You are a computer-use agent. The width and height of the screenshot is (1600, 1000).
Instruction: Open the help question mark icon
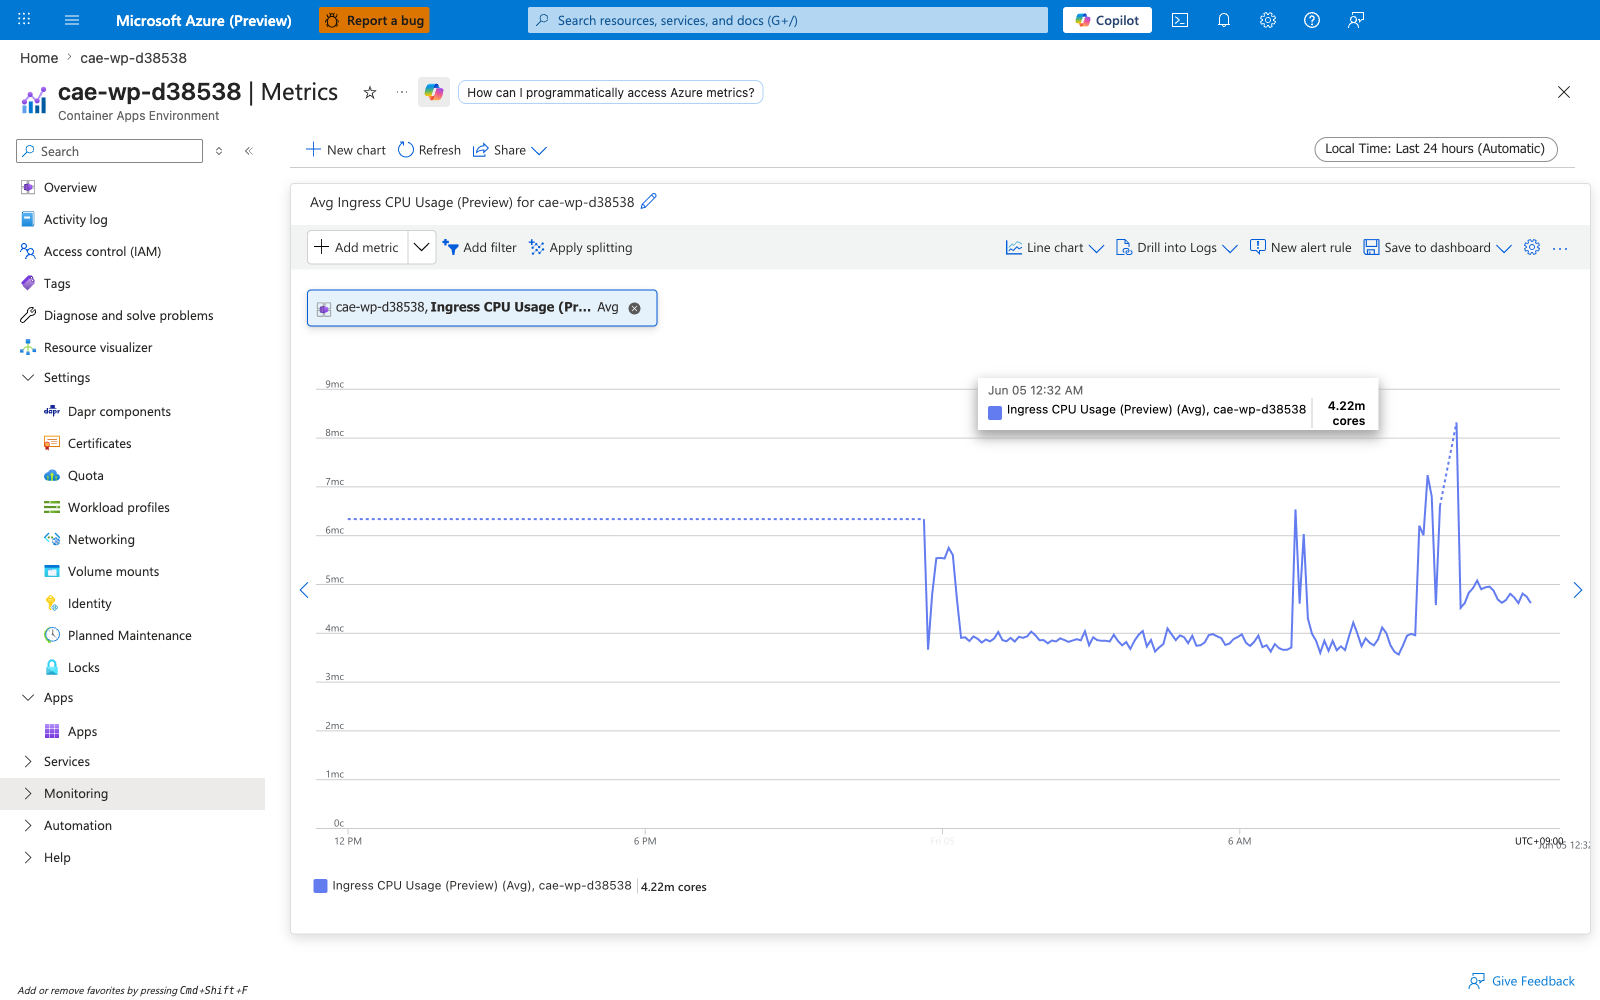[1312, 20]
